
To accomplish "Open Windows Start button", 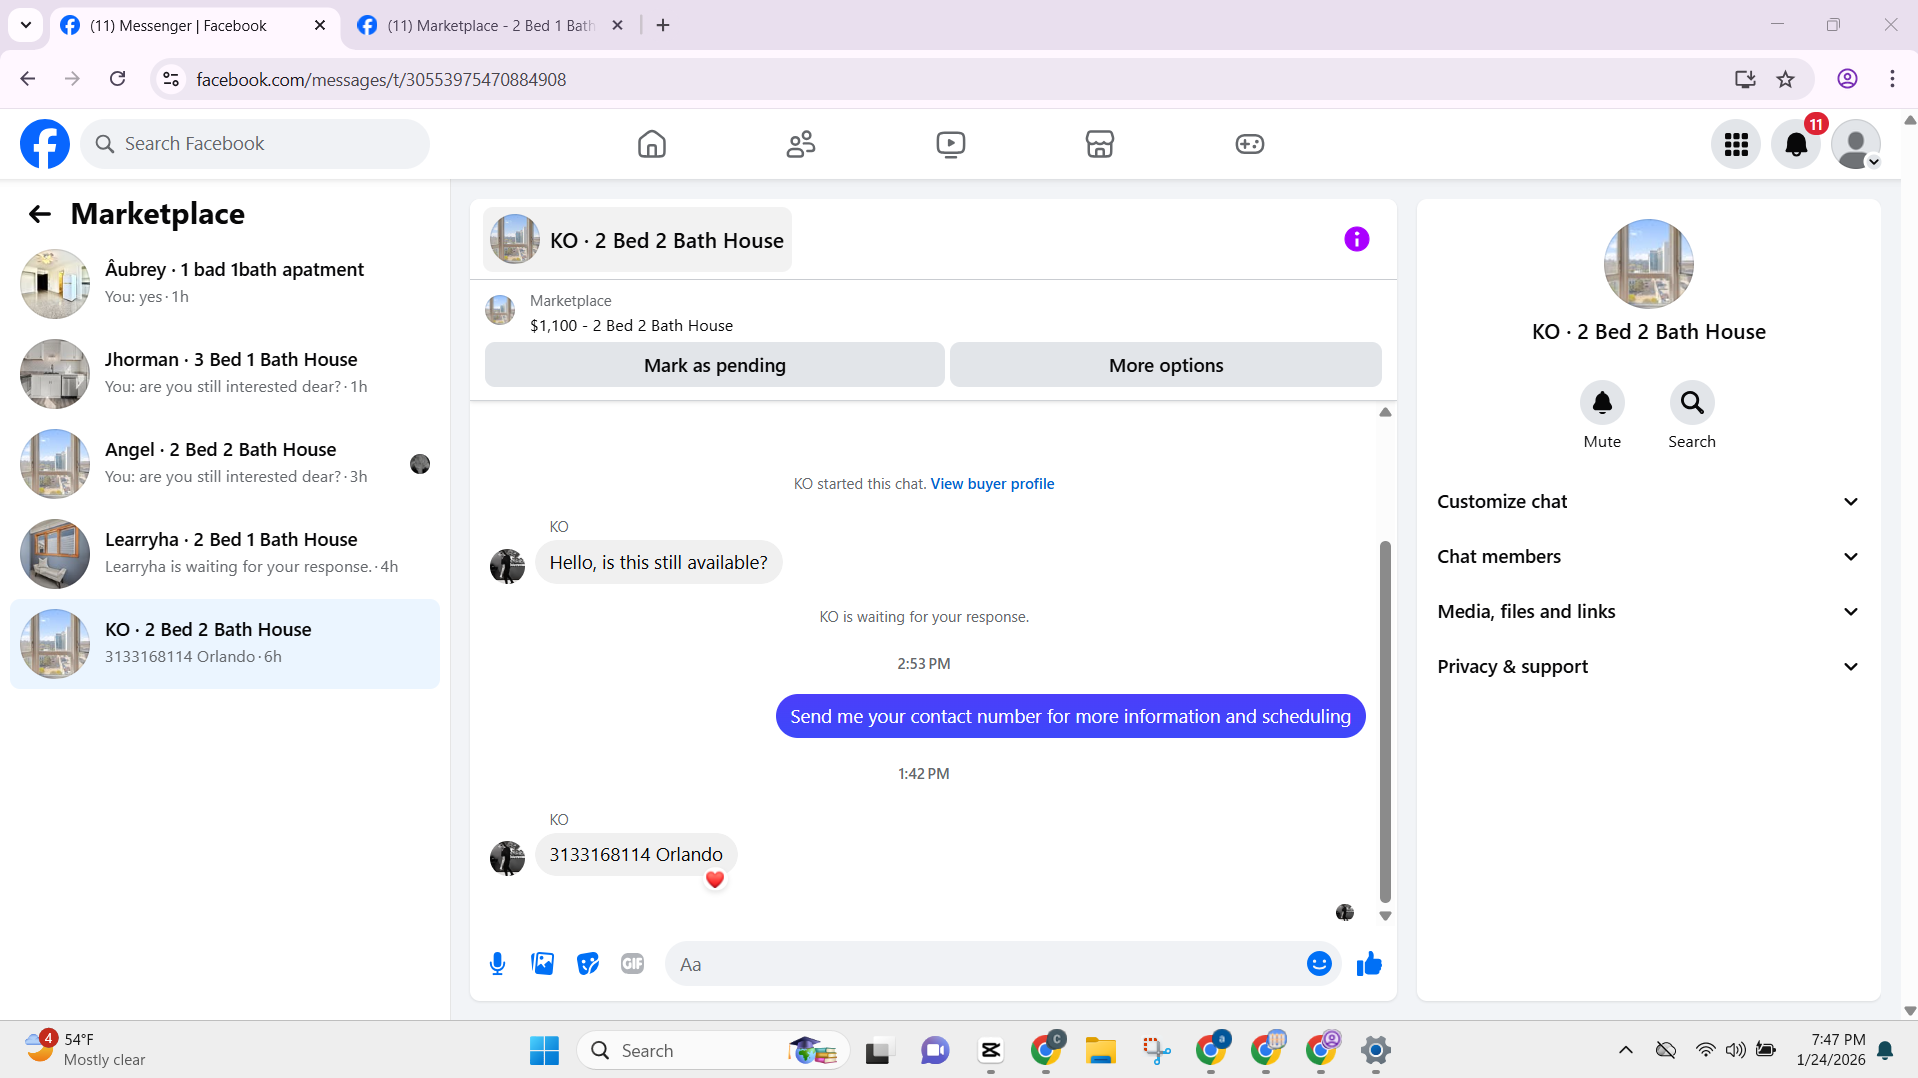I will coord(544,1050).
